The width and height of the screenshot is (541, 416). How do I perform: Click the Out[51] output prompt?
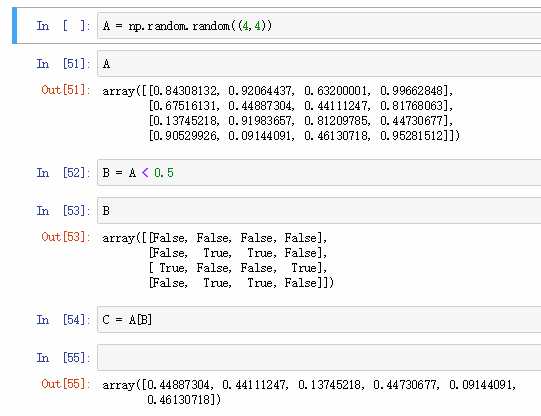66,90
